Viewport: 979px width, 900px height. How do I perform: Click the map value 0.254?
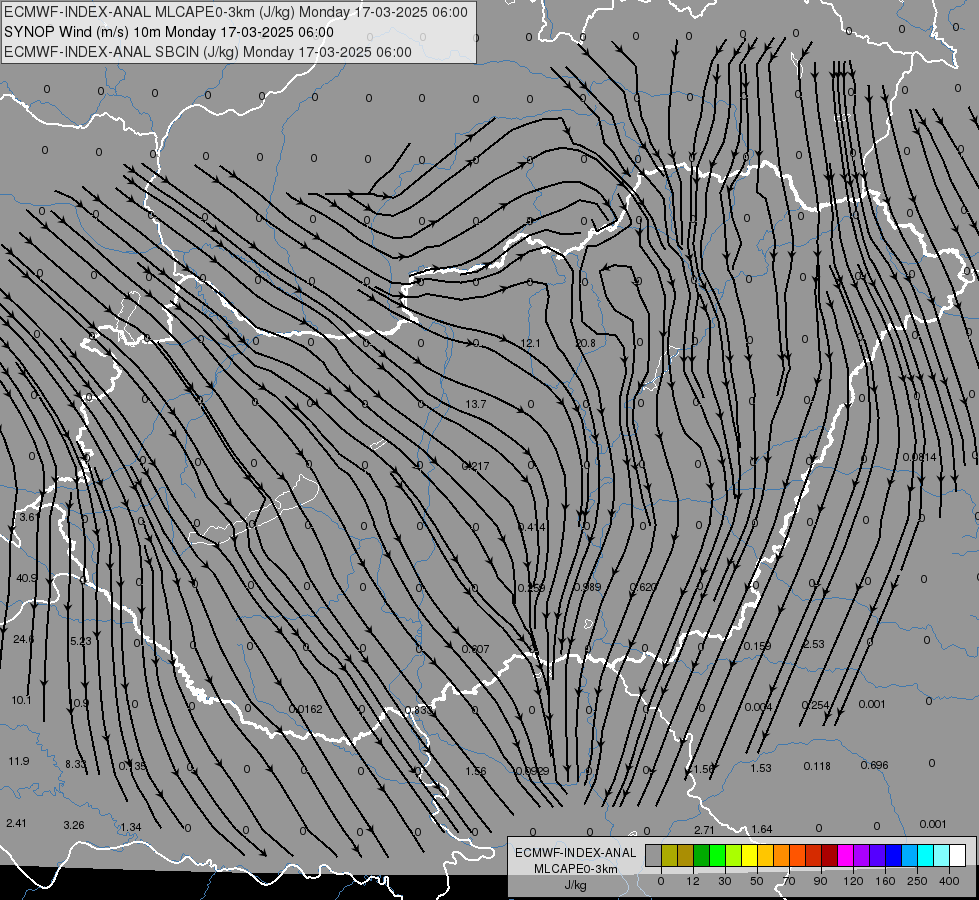(x=815, y=705)
